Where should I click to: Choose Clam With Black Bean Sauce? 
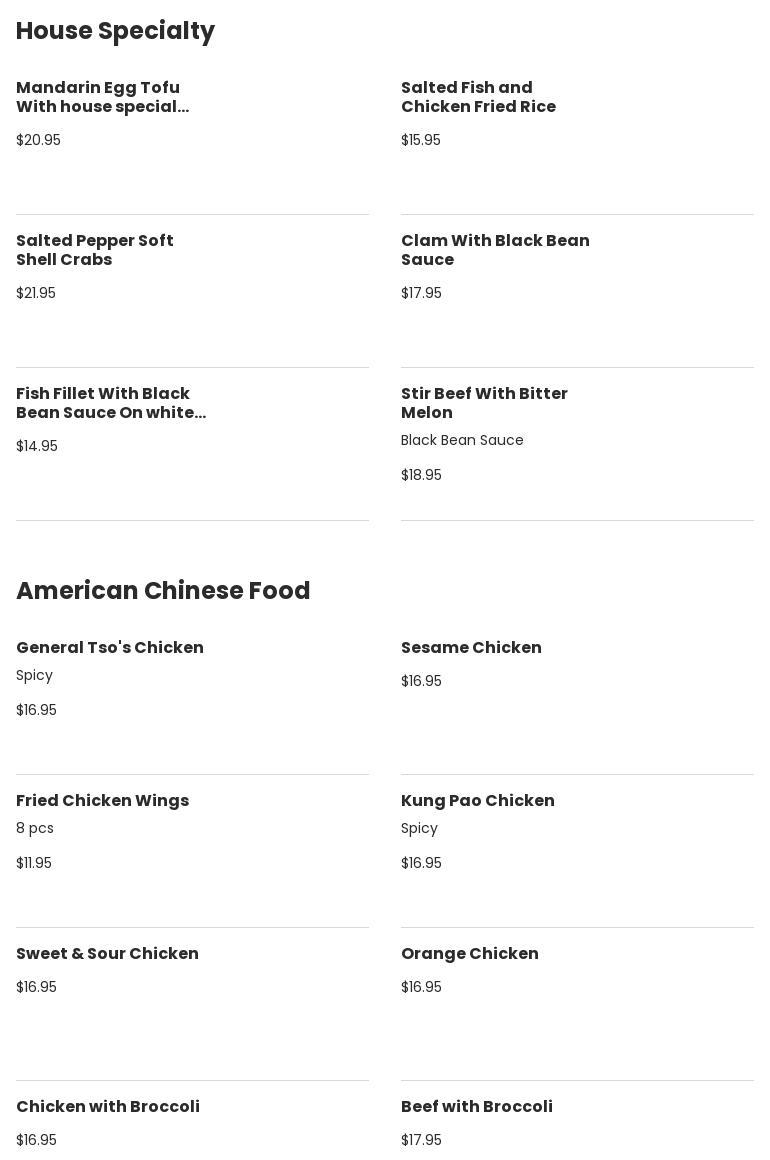coord(495,250)
